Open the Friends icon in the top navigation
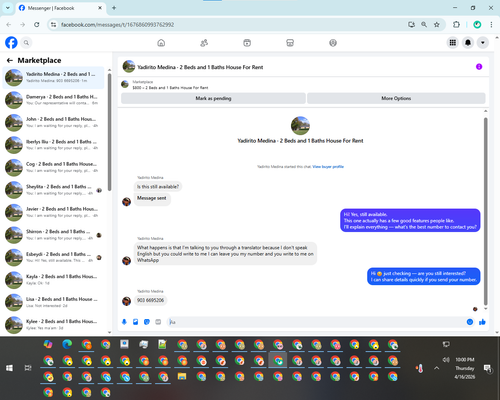 204,43
